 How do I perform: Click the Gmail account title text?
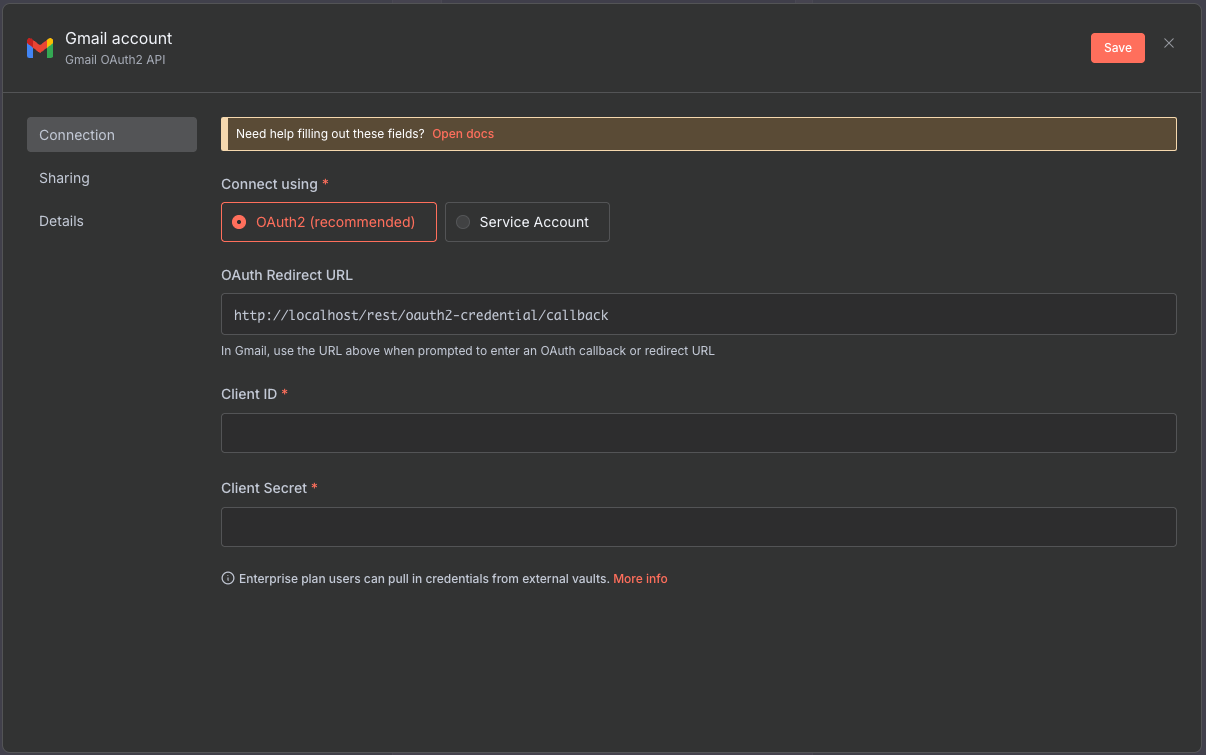119,38
